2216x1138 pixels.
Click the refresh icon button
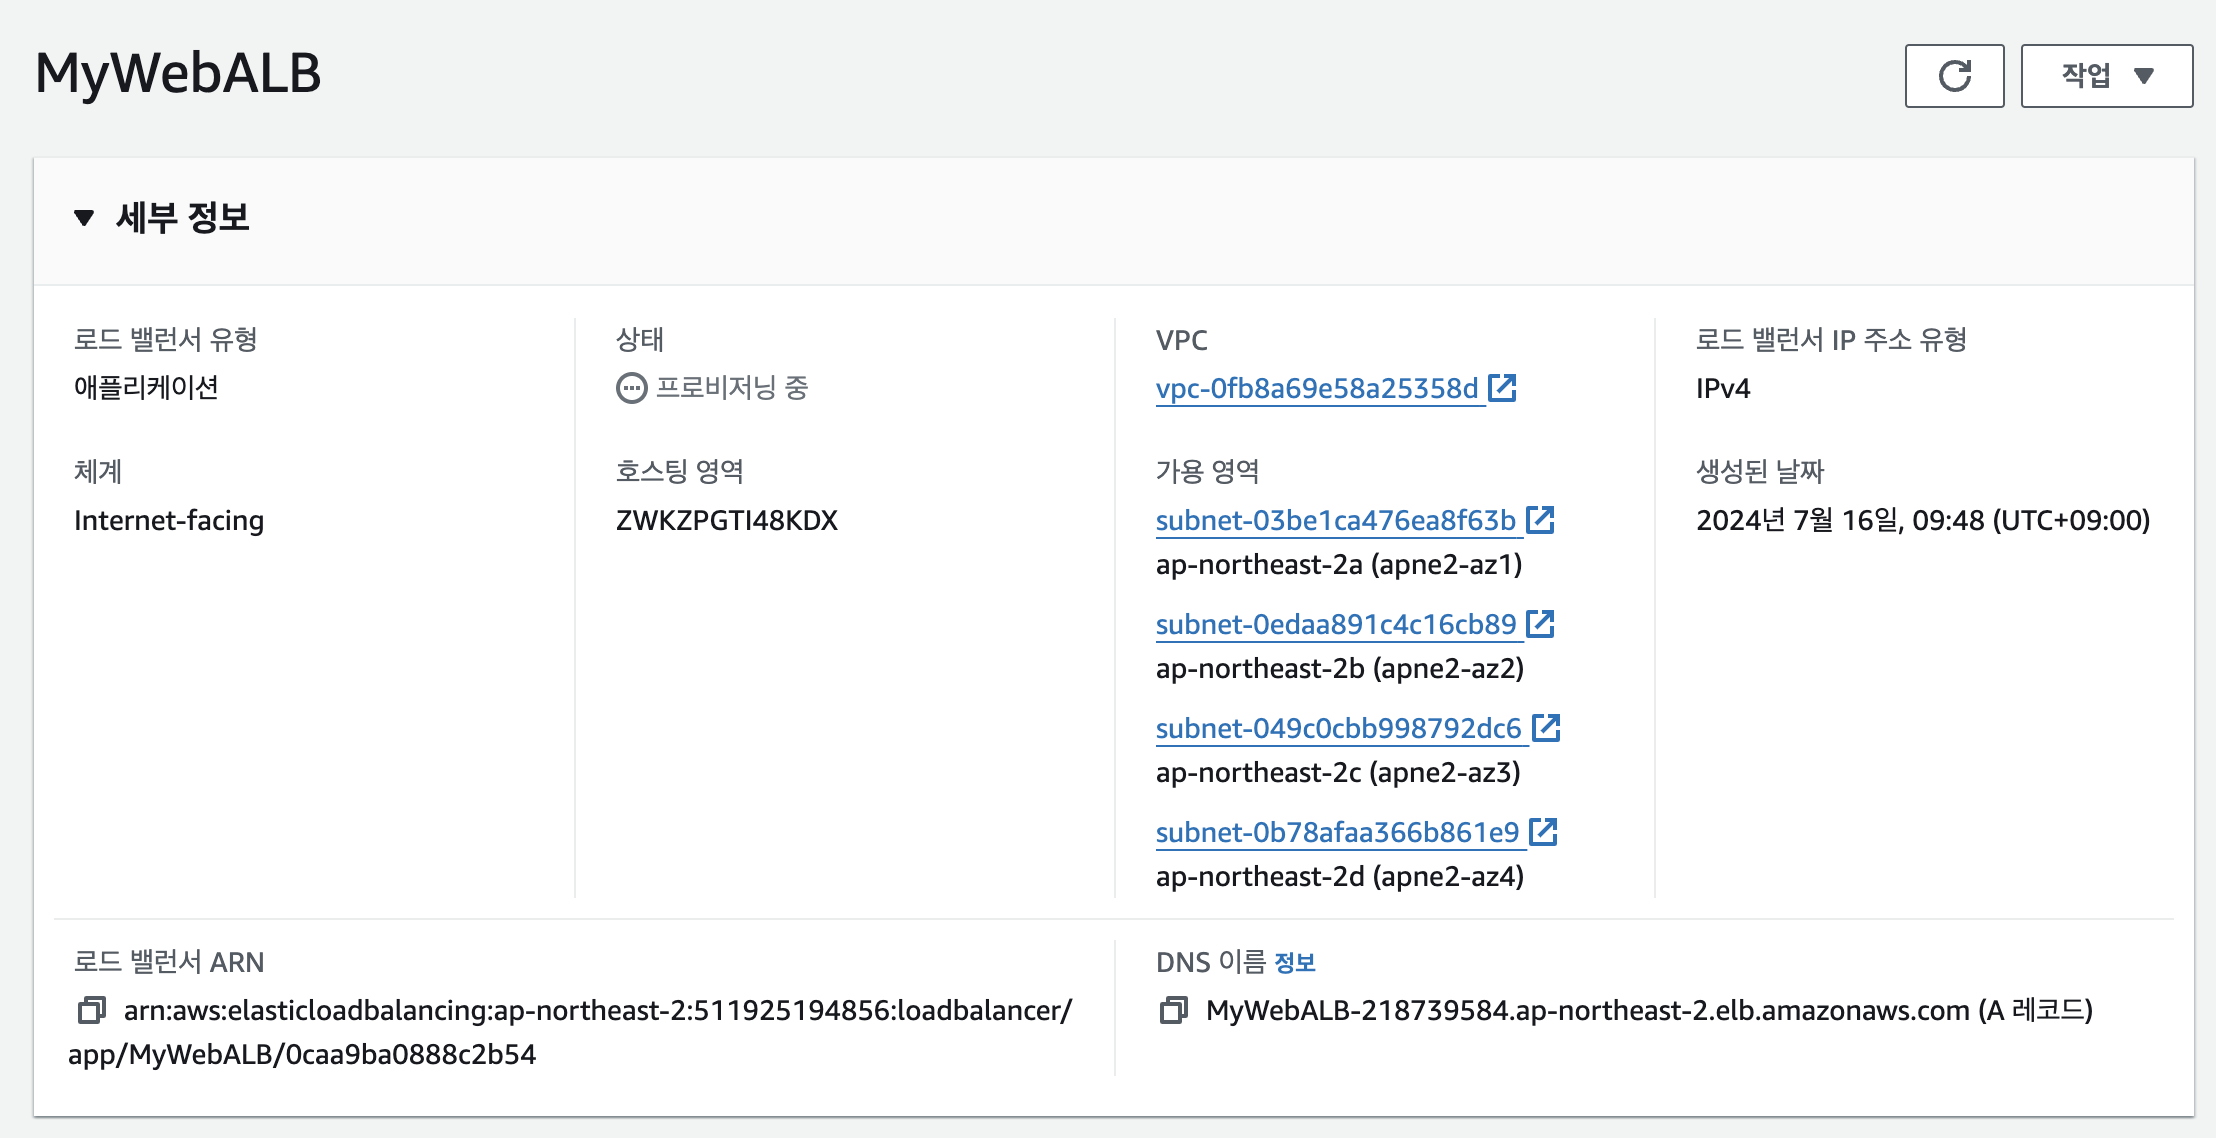coord(1954,76)
